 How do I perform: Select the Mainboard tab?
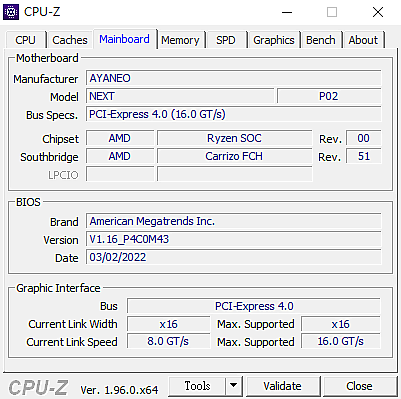(x=124, y=39)
